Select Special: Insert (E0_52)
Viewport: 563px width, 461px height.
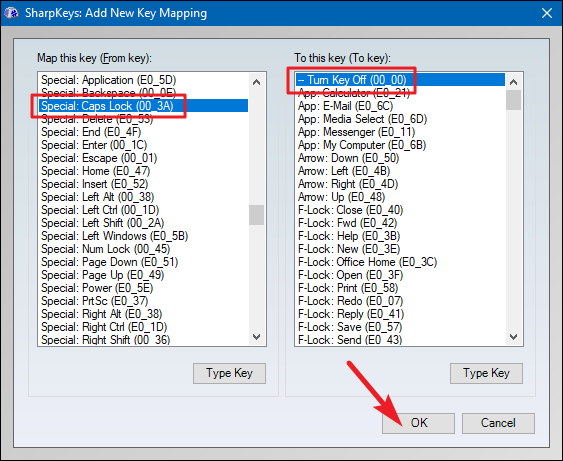click(x=143, y=184)
